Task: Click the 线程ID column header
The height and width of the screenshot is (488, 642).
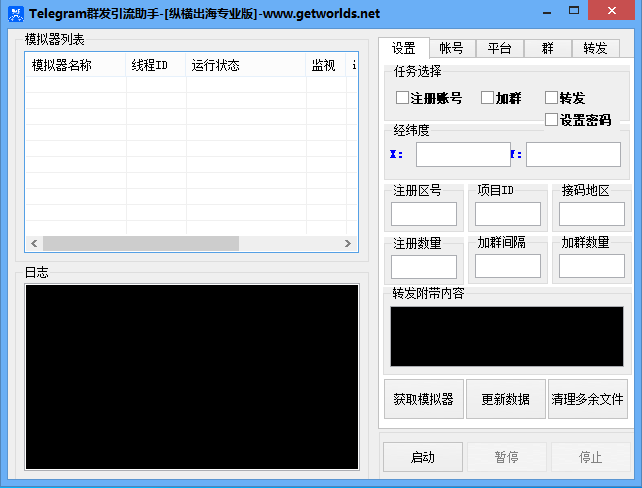Action: [x=156, y=65]
